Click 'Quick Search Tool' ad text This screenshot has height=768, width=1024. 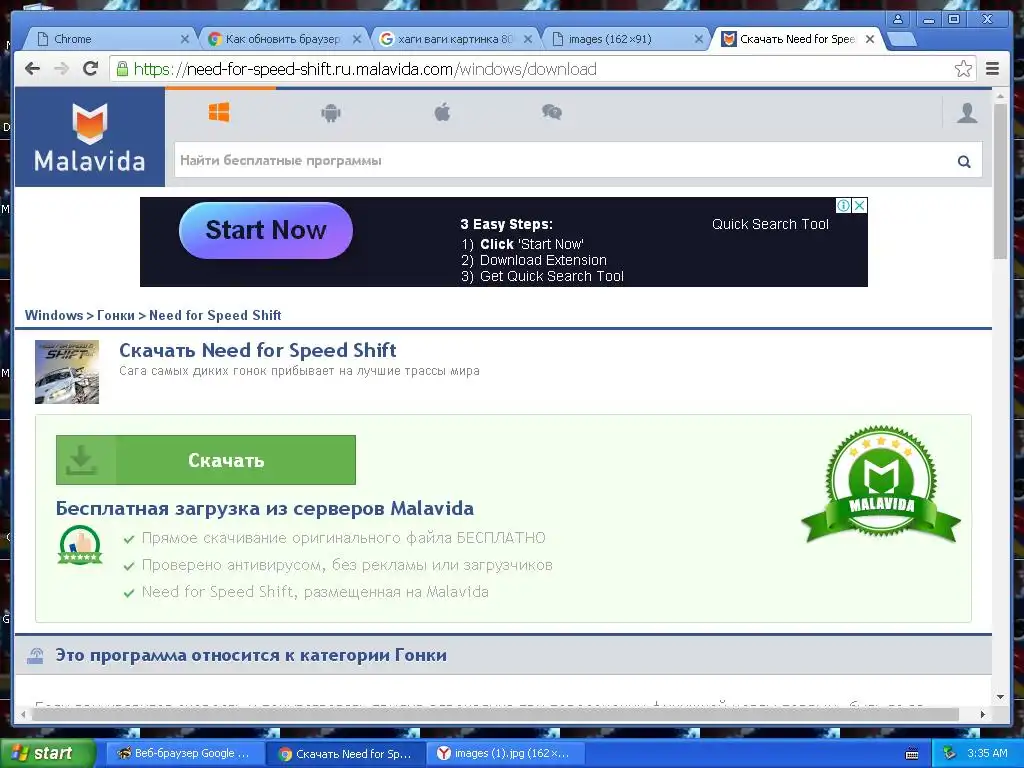coord(770,224)
